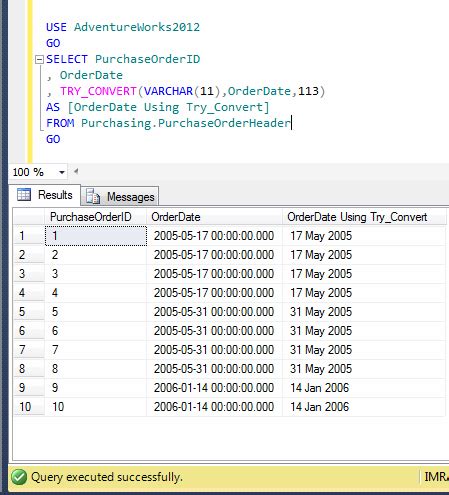
Task: Click '17 May 2005' in row 4
Action: (321, 293)
